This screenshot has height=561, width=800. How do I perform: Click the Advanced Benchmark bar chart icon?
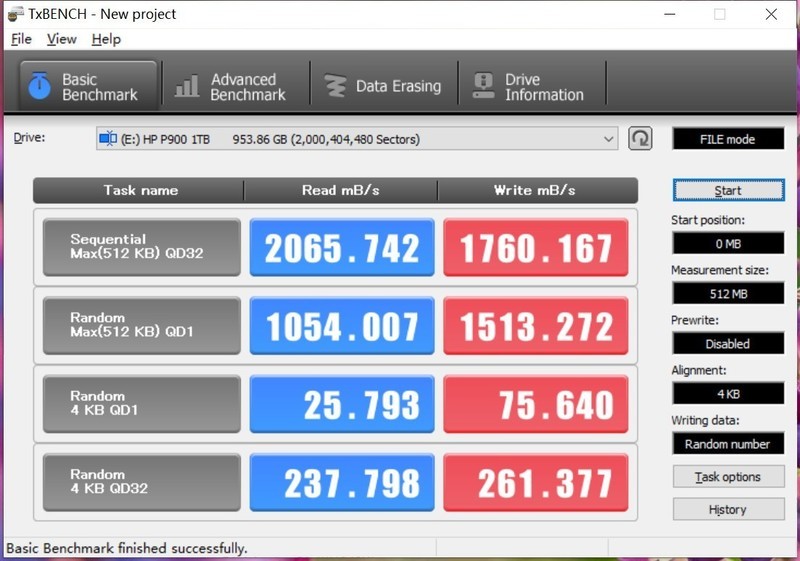click(x=186, y=86)
